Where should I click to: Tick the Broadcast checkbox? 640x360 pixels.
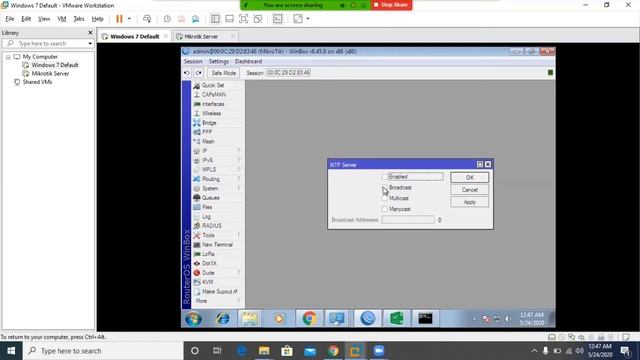(384, 188)
